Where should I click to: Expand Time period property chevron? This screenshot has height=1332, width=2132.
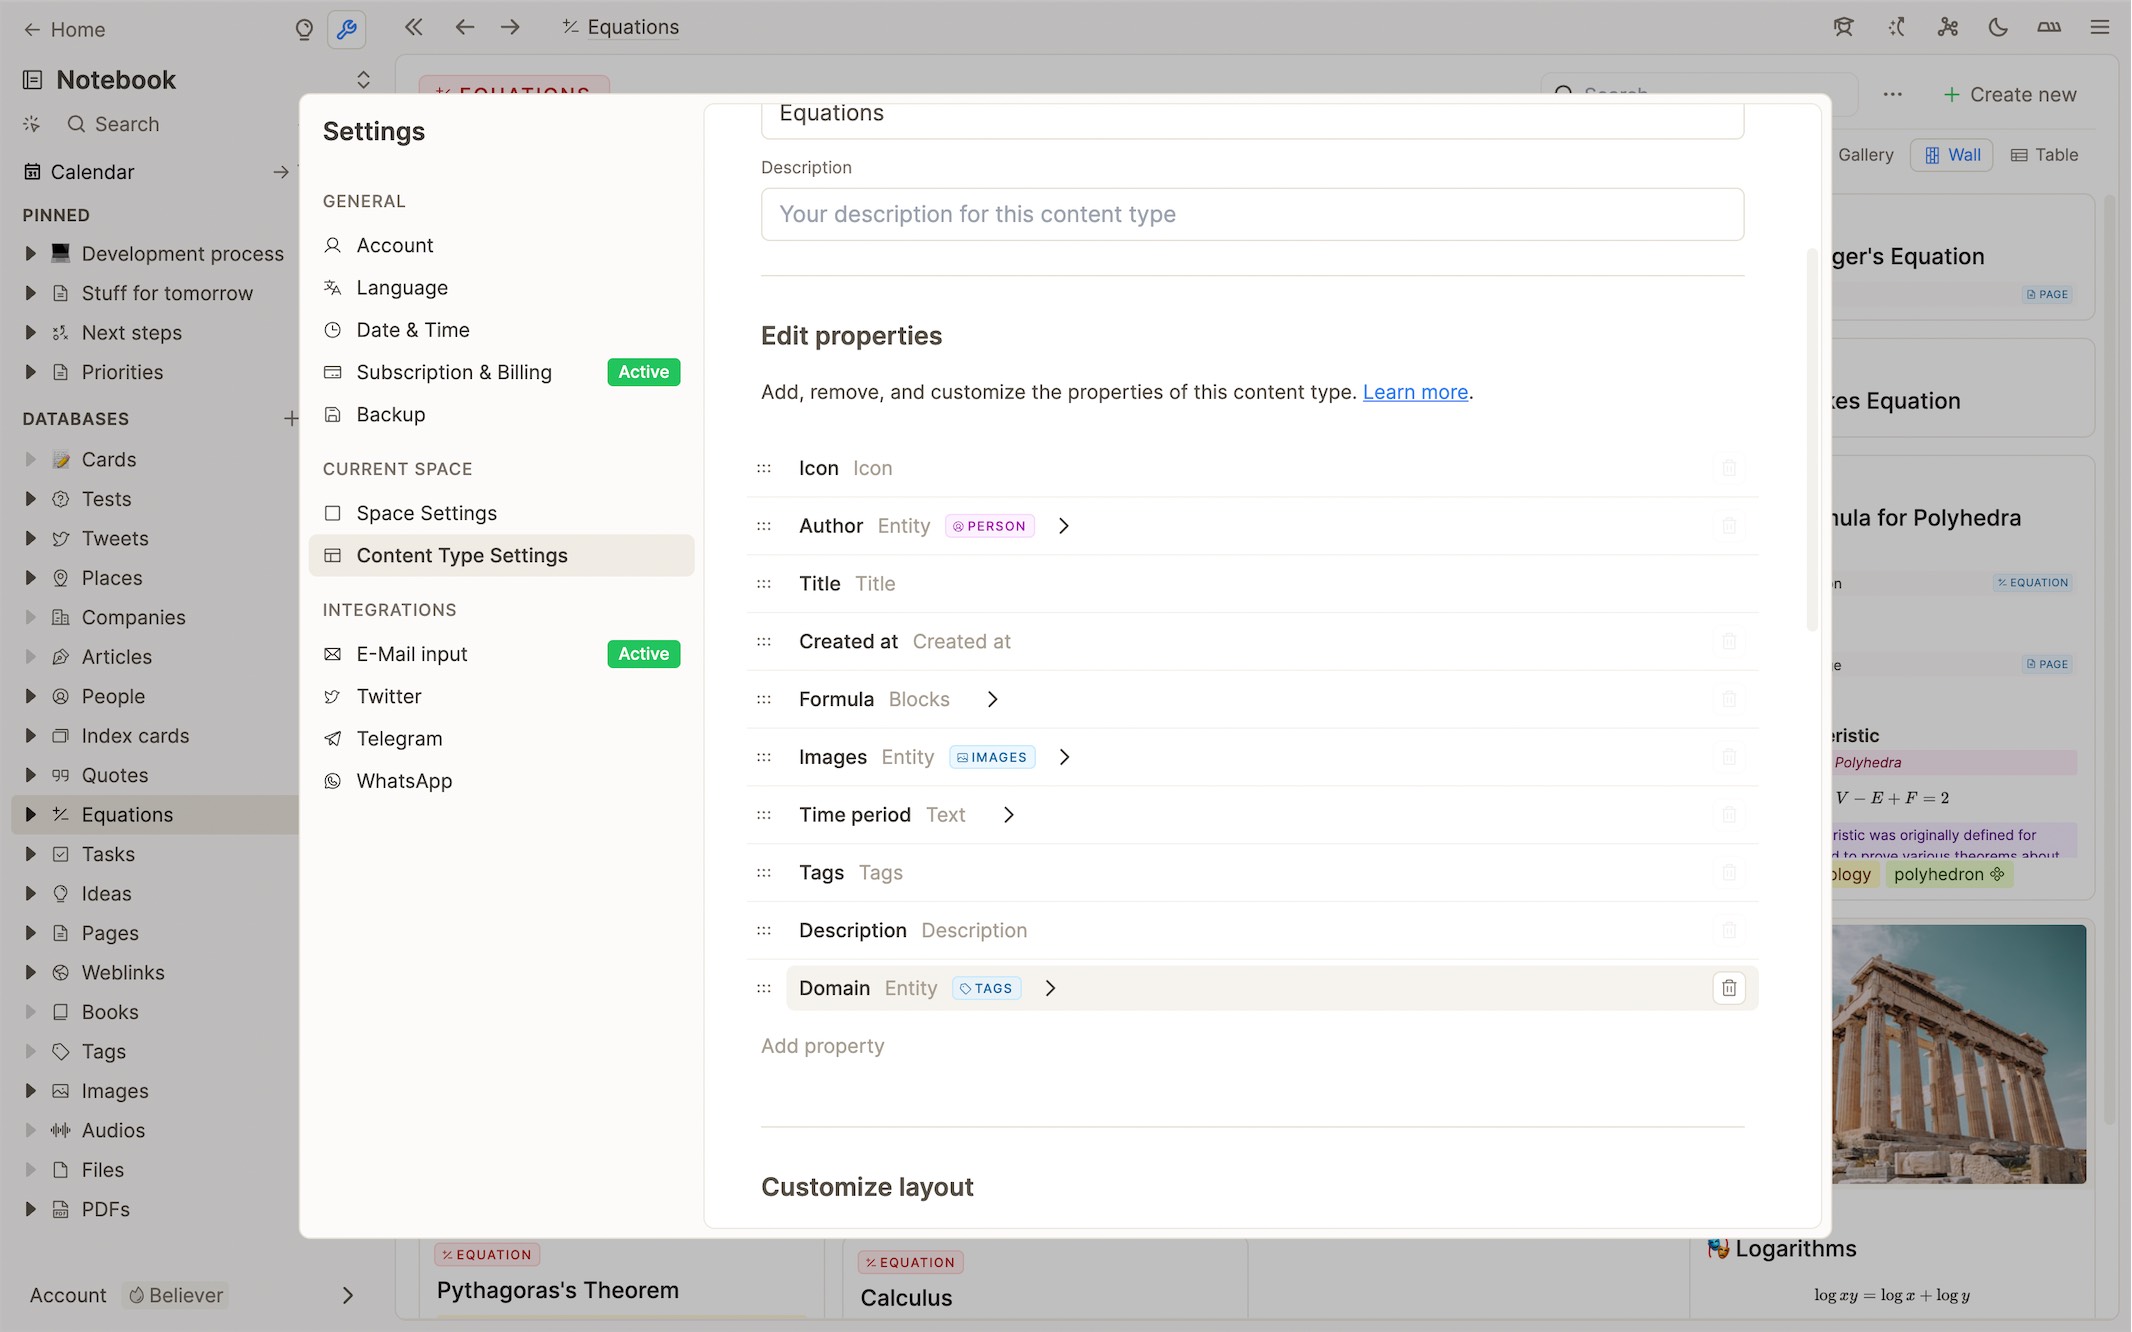point(1008,815)
